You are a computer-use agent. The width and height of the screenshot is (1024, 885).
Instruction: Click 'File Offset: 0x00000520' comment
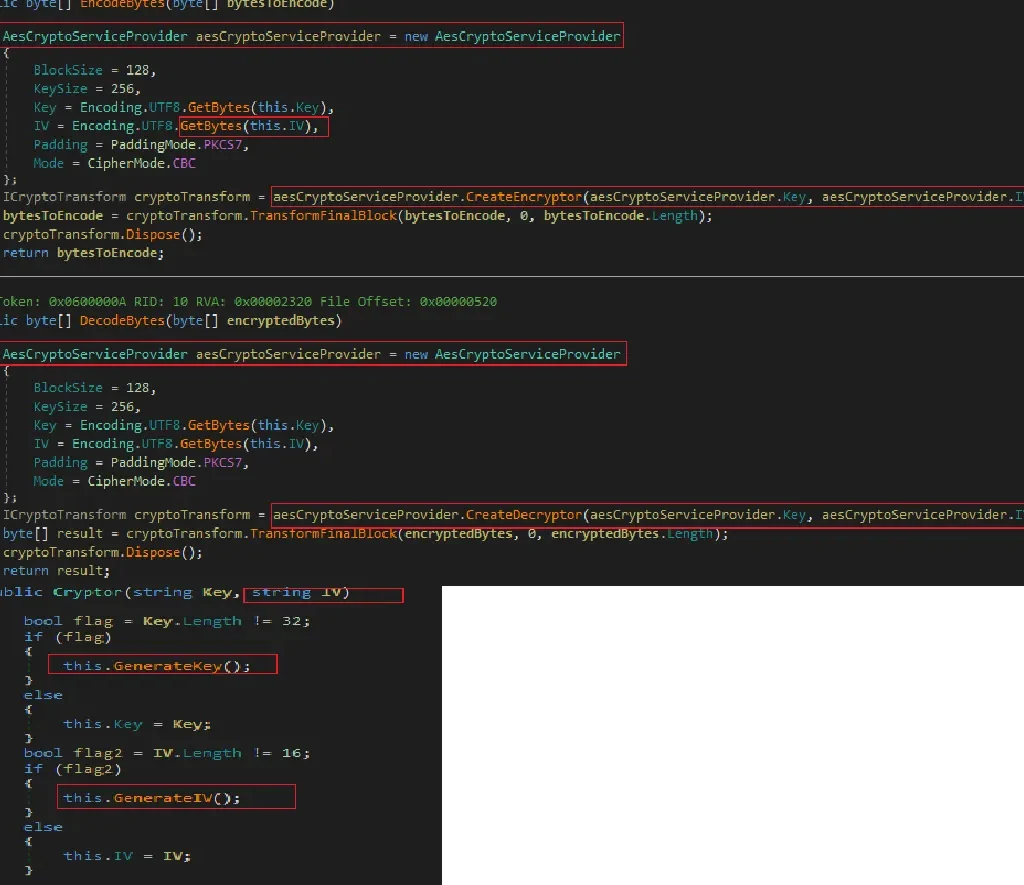[408, 302]
